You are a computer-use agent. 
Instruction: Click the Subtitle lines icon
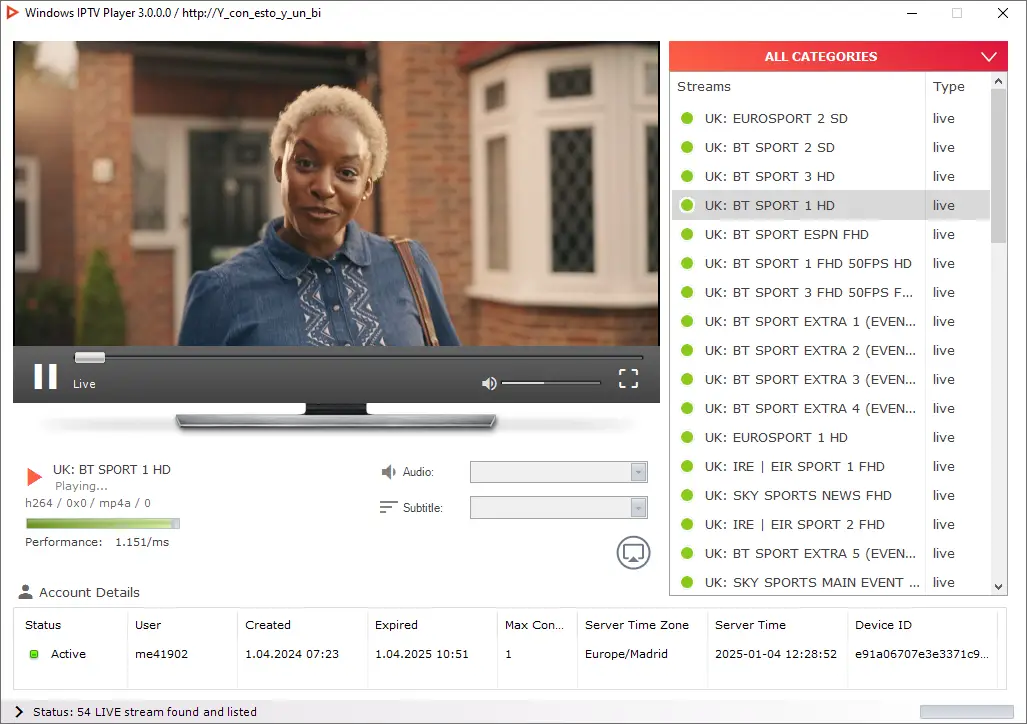click(388, 507)
